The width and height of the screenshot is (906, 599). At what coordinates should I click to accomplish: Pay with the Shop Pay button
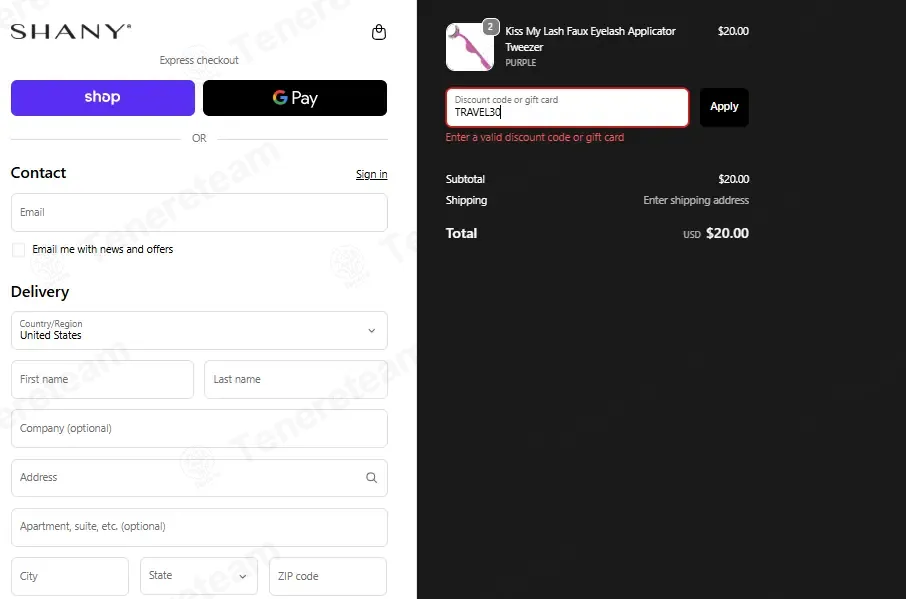click(x=103, y=98)
